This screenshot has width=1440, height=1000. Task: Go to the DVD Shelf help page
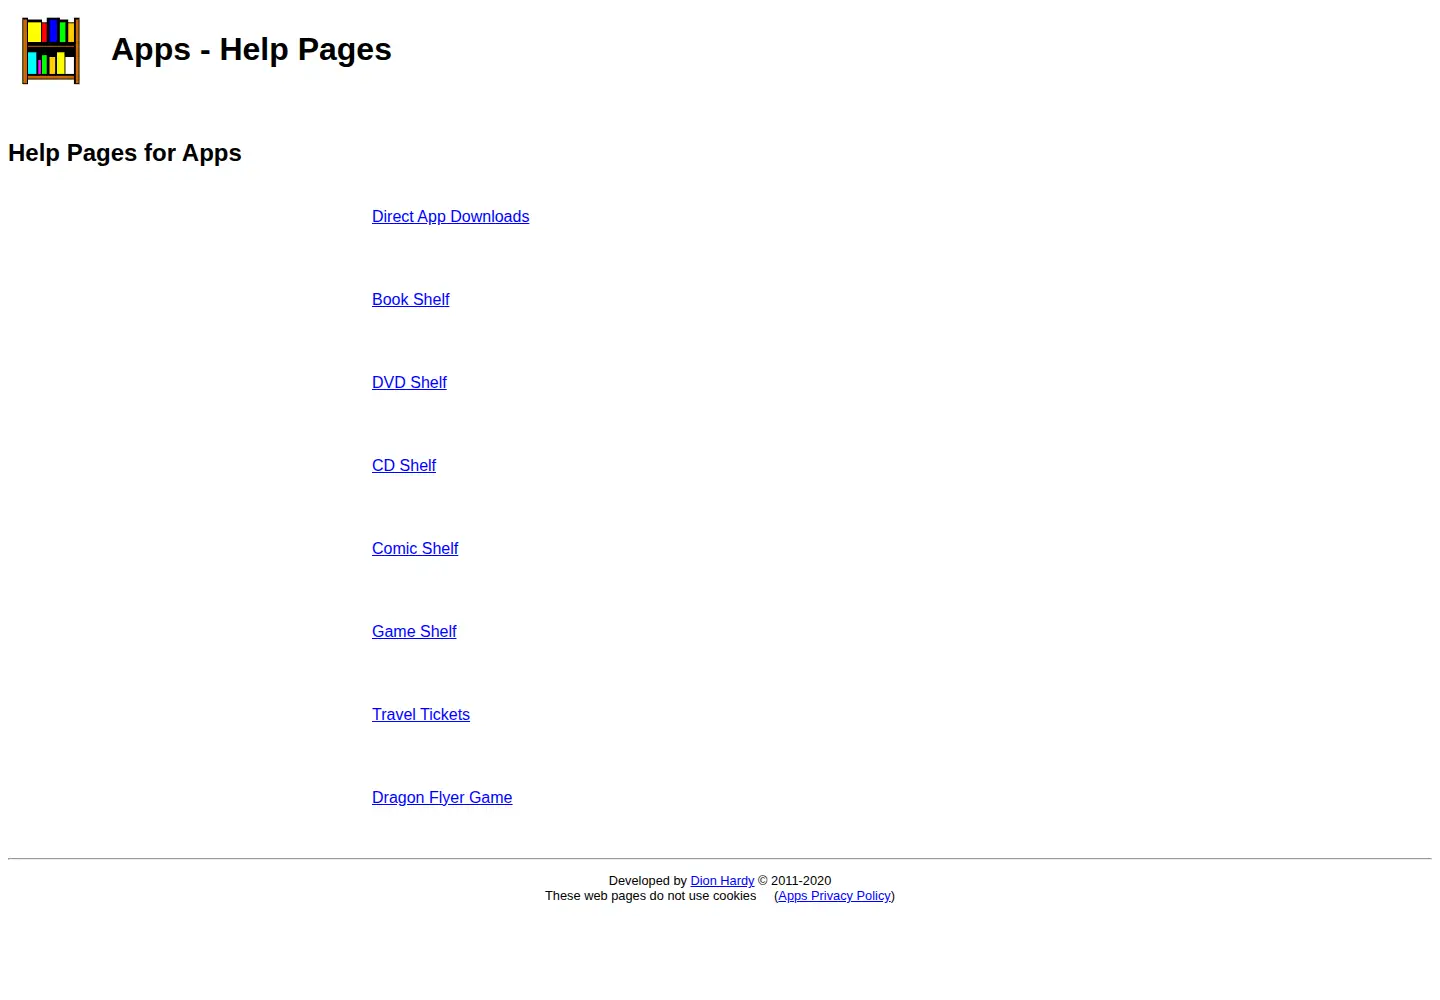(x=409, y=383)
